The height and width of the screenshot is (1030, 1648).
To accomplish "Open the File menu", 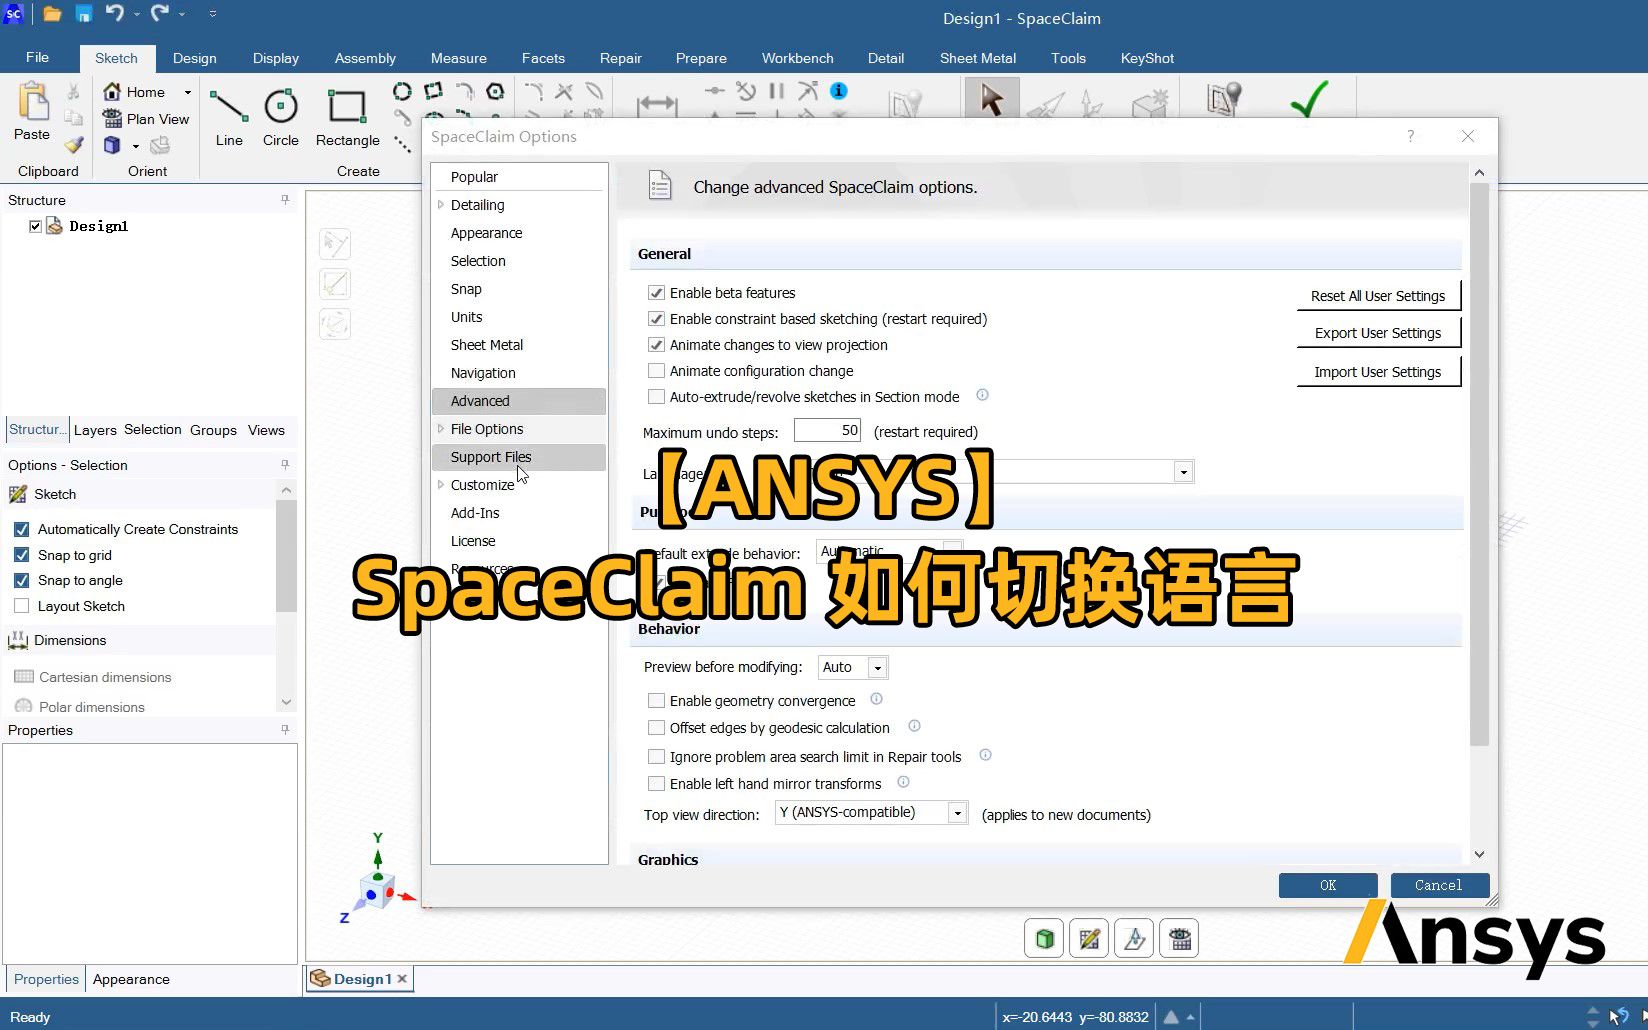I will [x=37, y=58].
